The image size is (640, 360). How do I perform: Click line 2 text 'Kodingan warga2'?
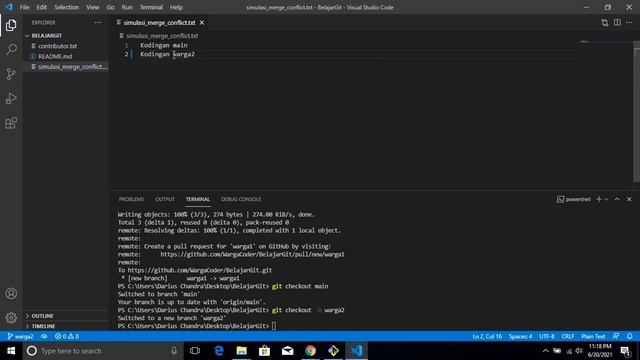pos(167,54)
